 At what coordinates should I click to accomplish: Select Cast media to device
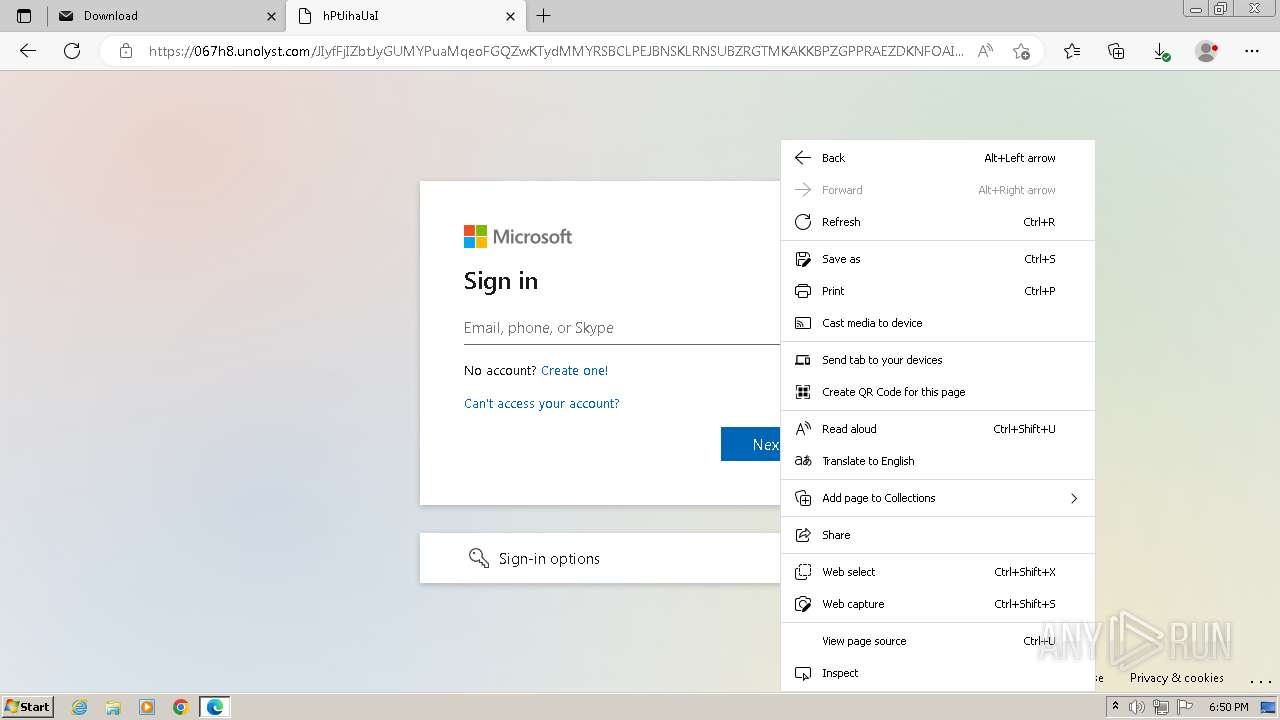(x=938, y=323)
